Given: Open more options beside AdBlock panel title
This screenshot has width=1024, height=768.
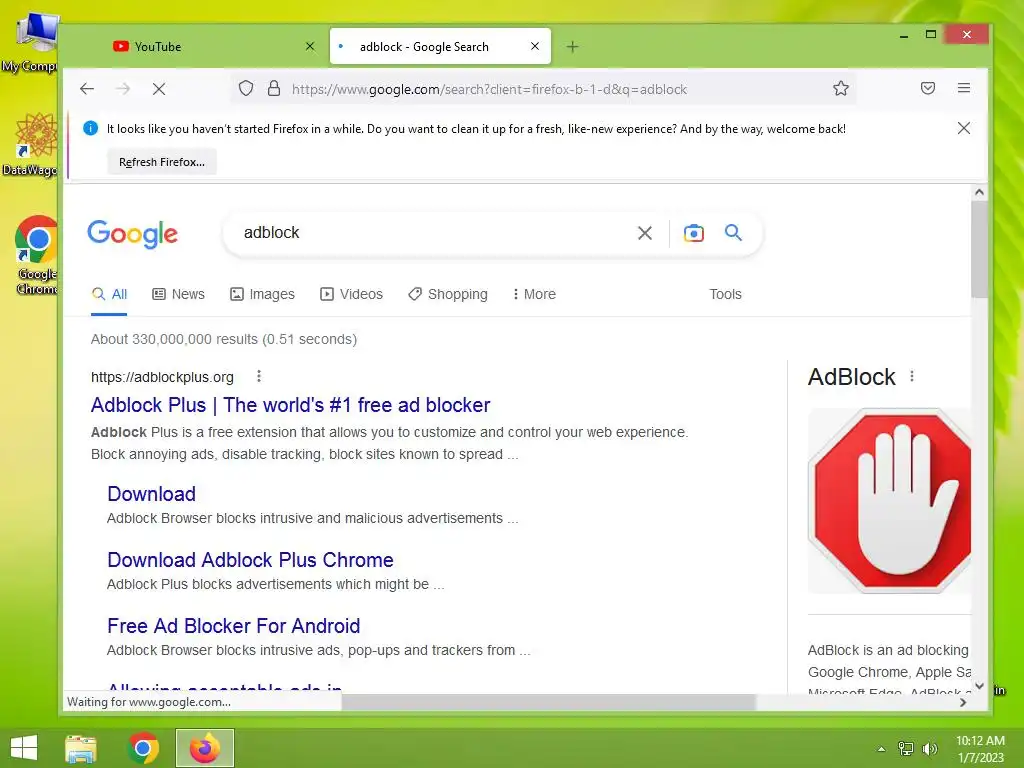Looking at the screenshot, I should [912, 377].
